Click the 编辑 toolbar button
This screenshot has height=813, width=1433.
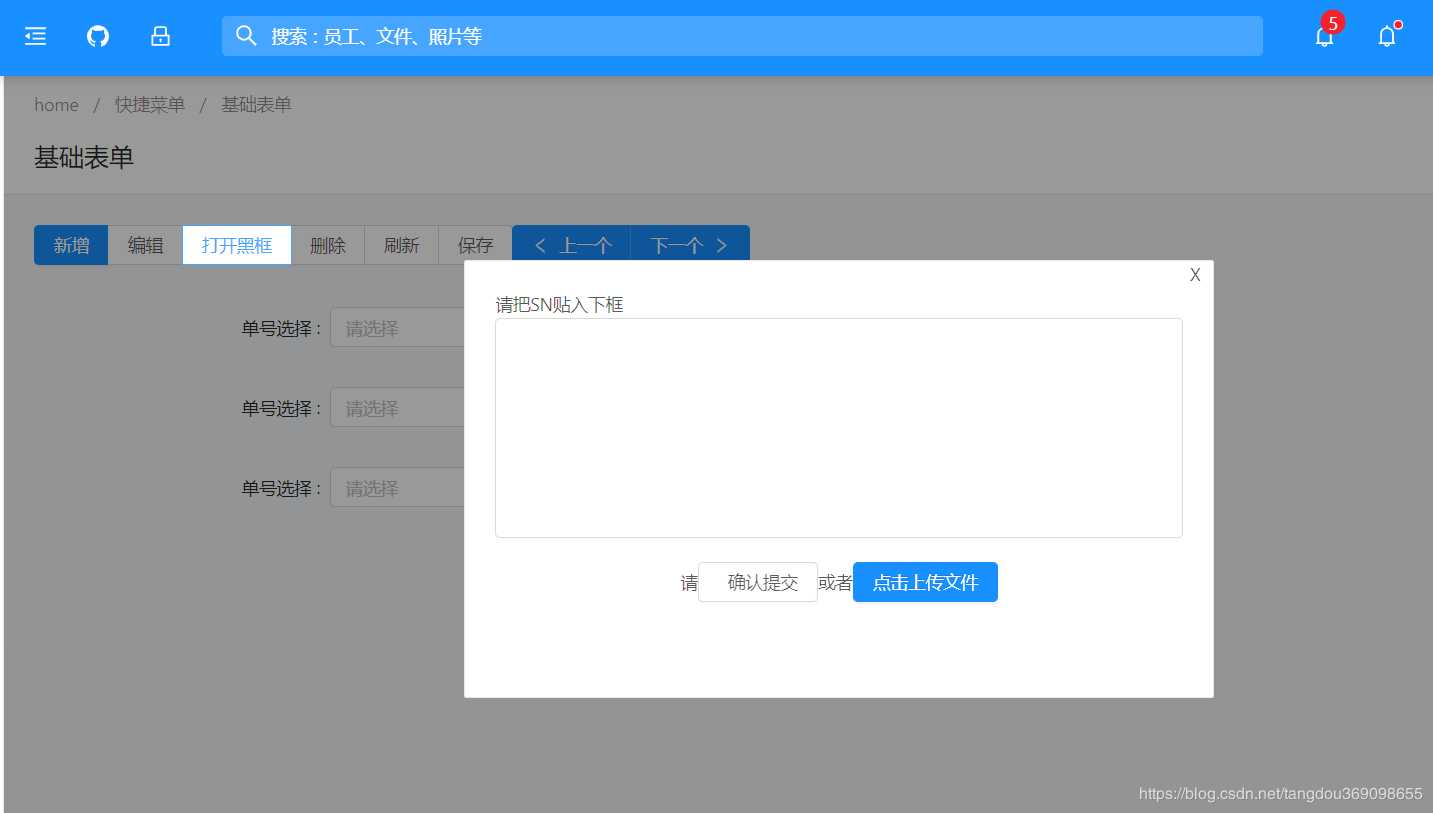point(145,245)
